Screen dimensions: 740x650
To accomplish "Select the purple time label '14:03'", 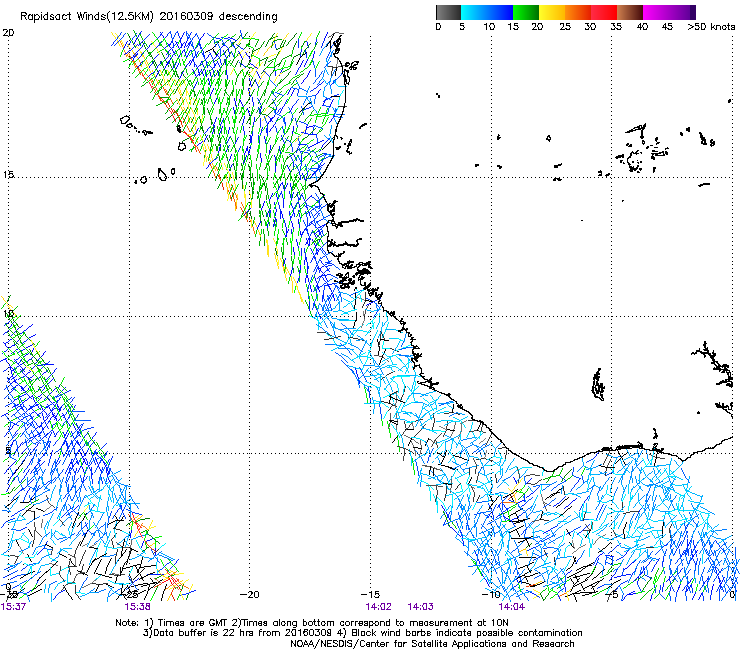I will (420, 607).
